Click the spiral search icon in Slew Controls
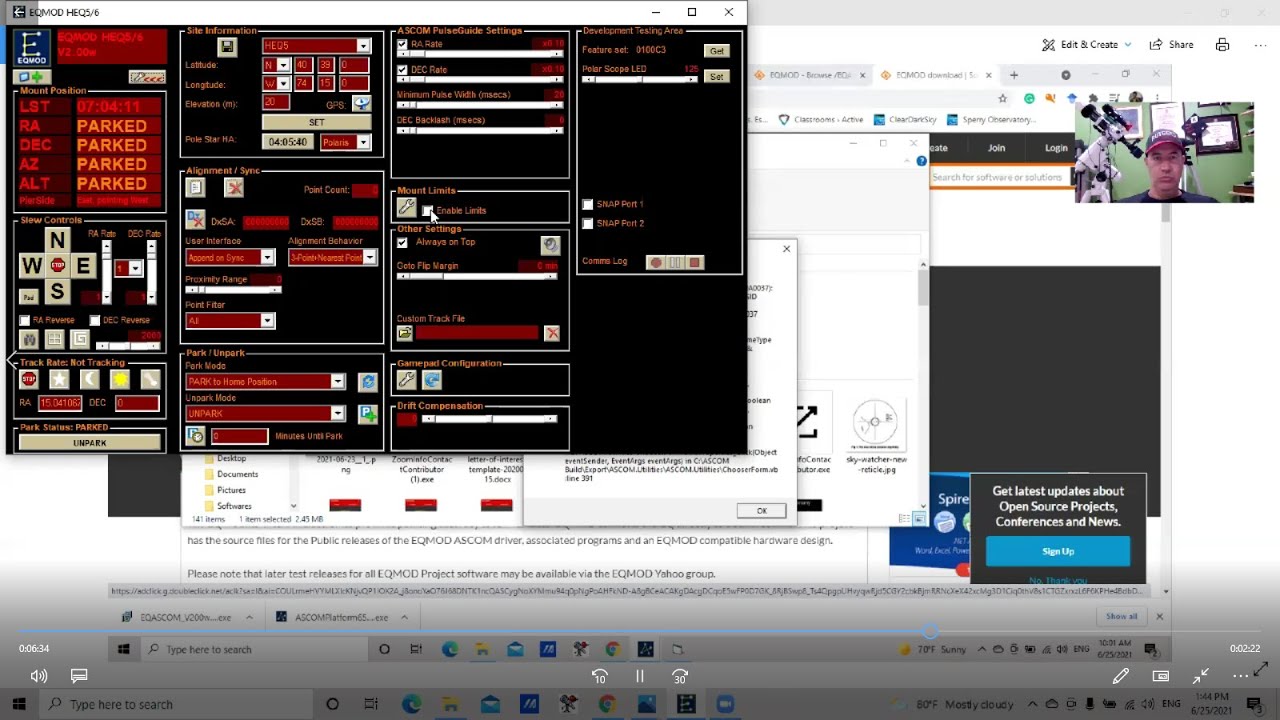The height and width of the screenshot is (720, 1280). [79, 339]
